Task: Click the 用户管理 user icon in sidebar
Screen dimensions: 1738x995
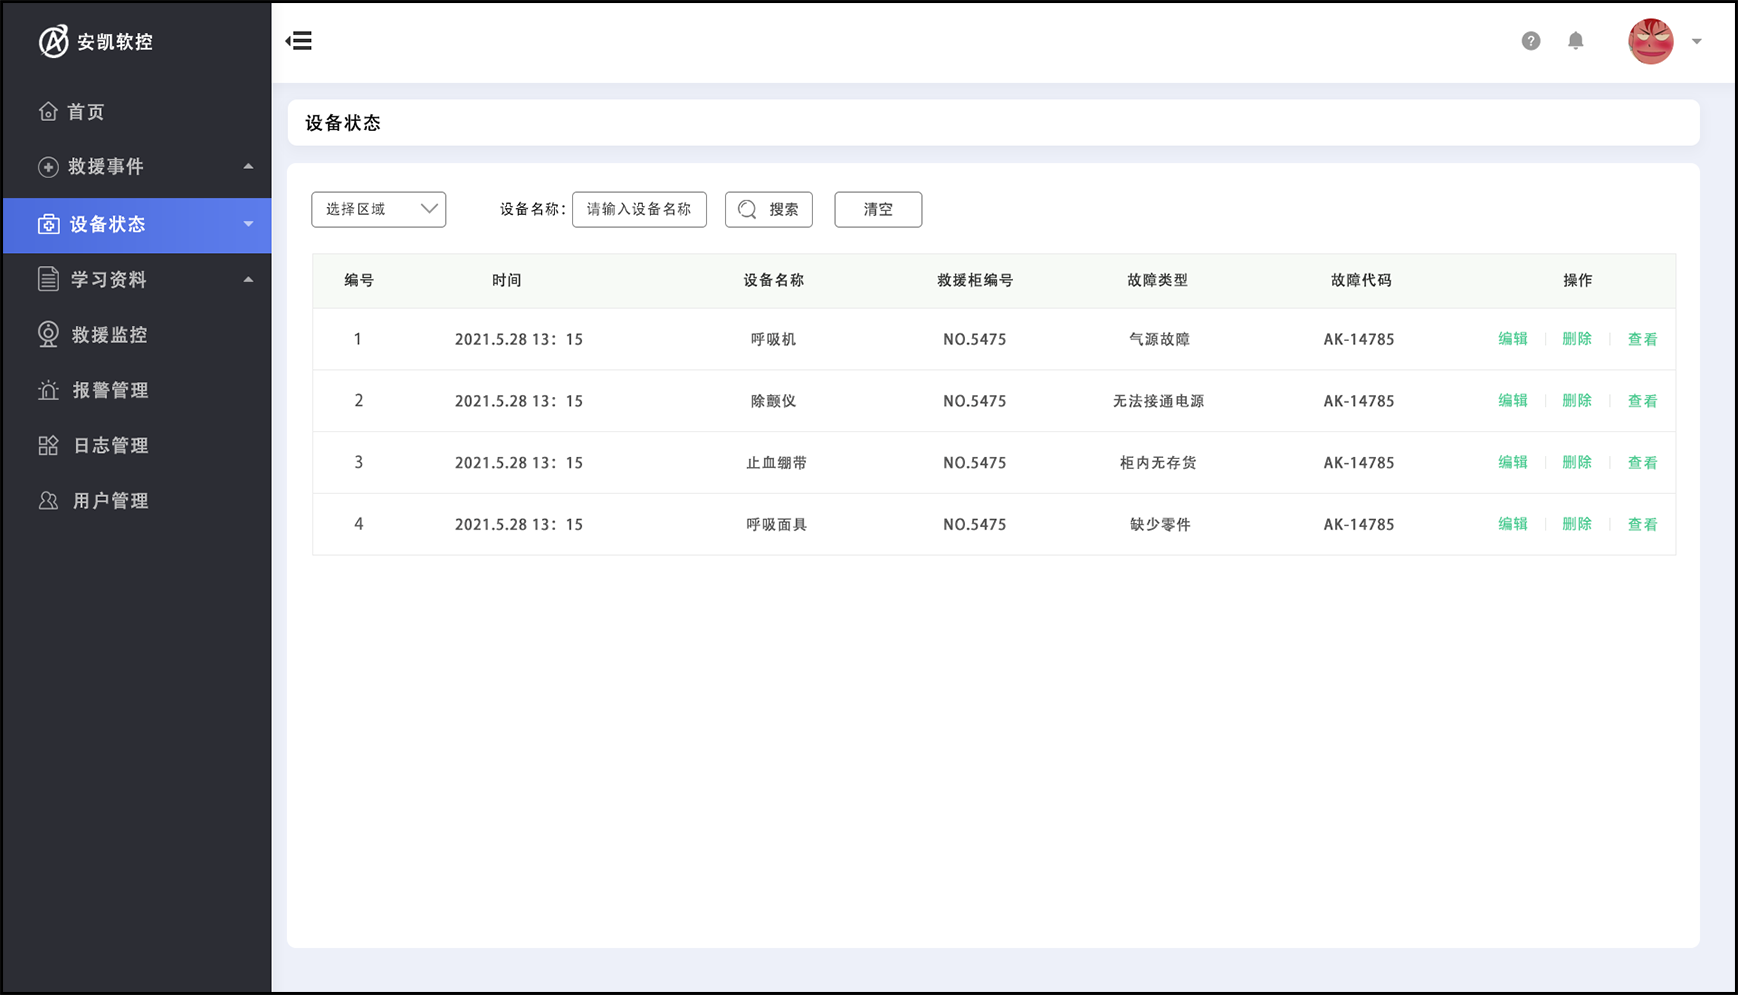Action: [x=48, y=500]
